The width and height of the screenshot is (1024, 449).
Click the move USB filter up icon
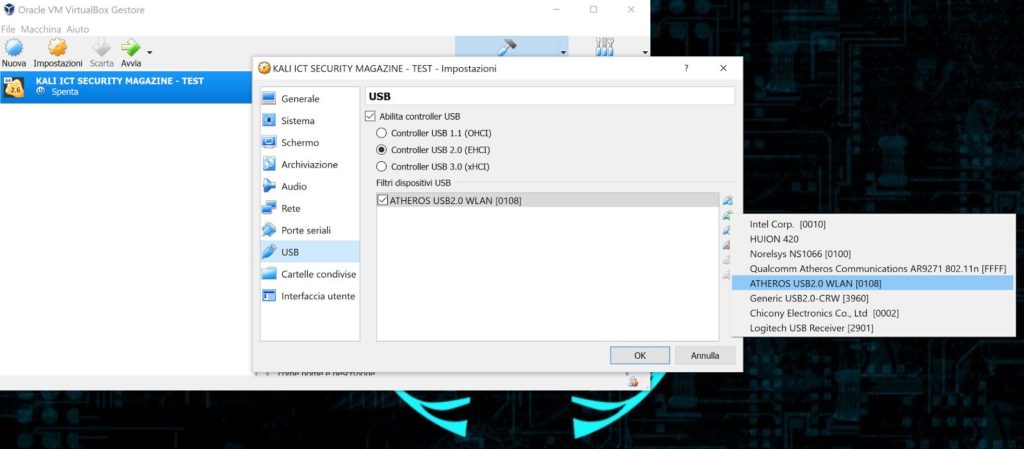pos(726,260)
